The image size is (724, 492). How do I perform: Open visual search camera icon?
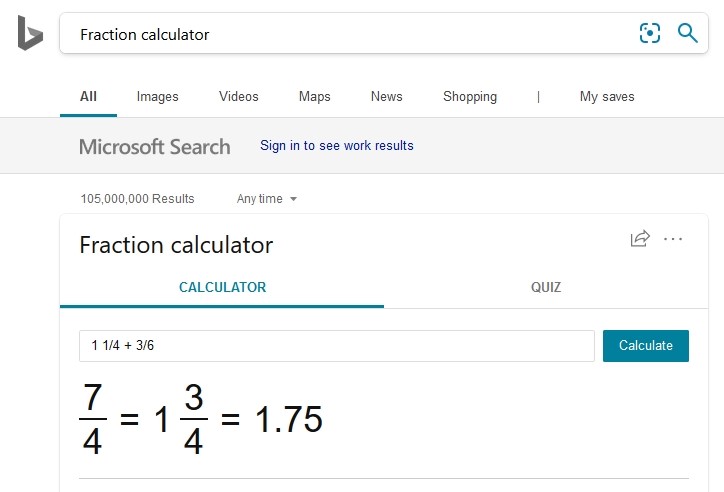pos(650,34)
